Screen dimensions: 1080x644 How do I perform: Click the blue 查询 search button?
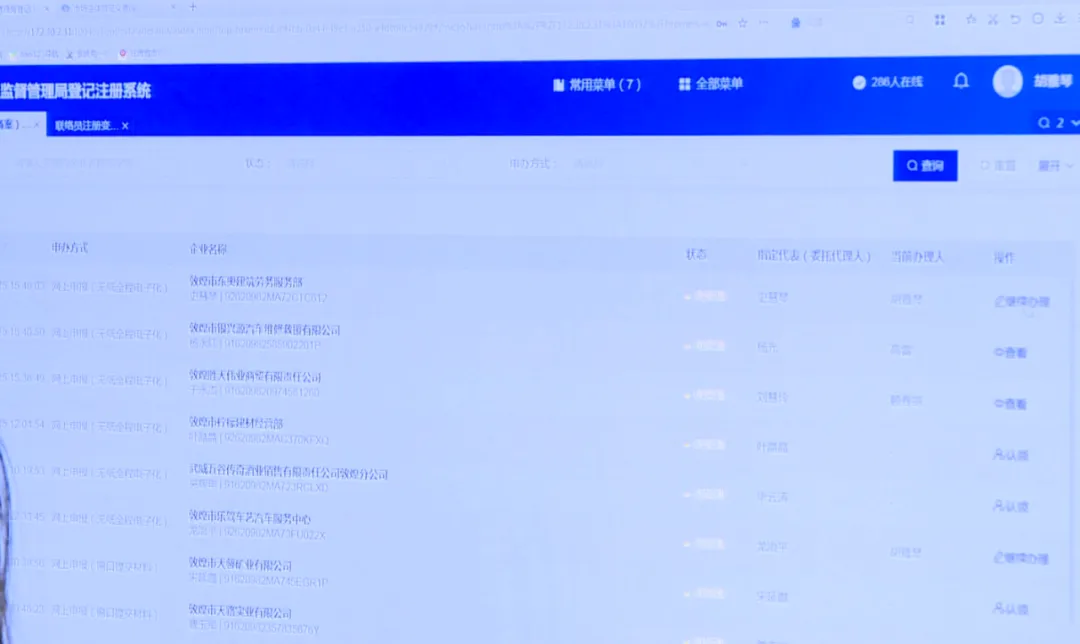point(924,166)
